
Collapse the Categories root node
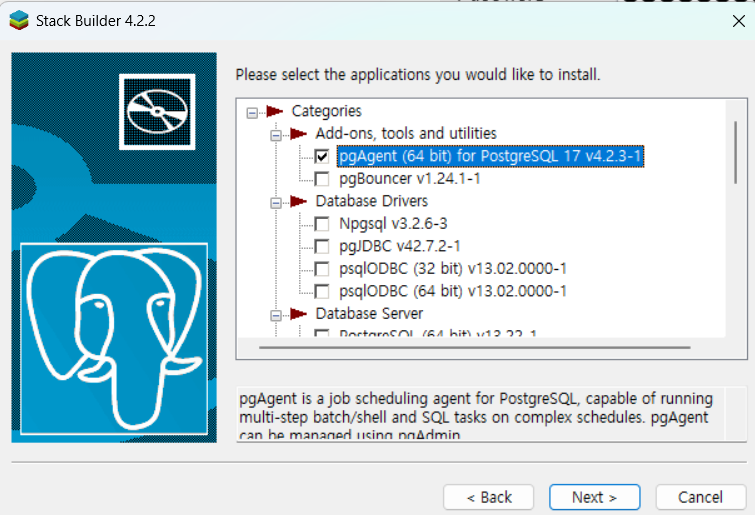[x=252, y=113]
